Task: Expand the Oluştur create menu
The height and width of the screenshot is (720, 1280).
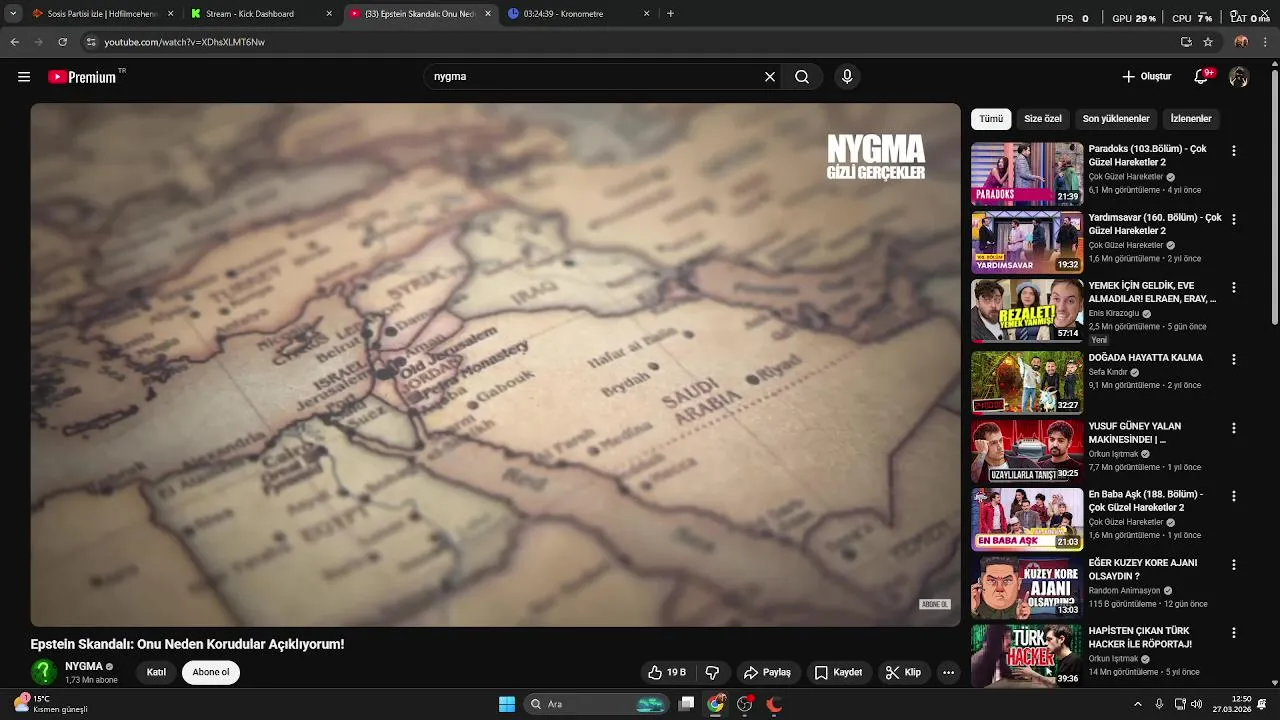Action: click(1146, 77)
